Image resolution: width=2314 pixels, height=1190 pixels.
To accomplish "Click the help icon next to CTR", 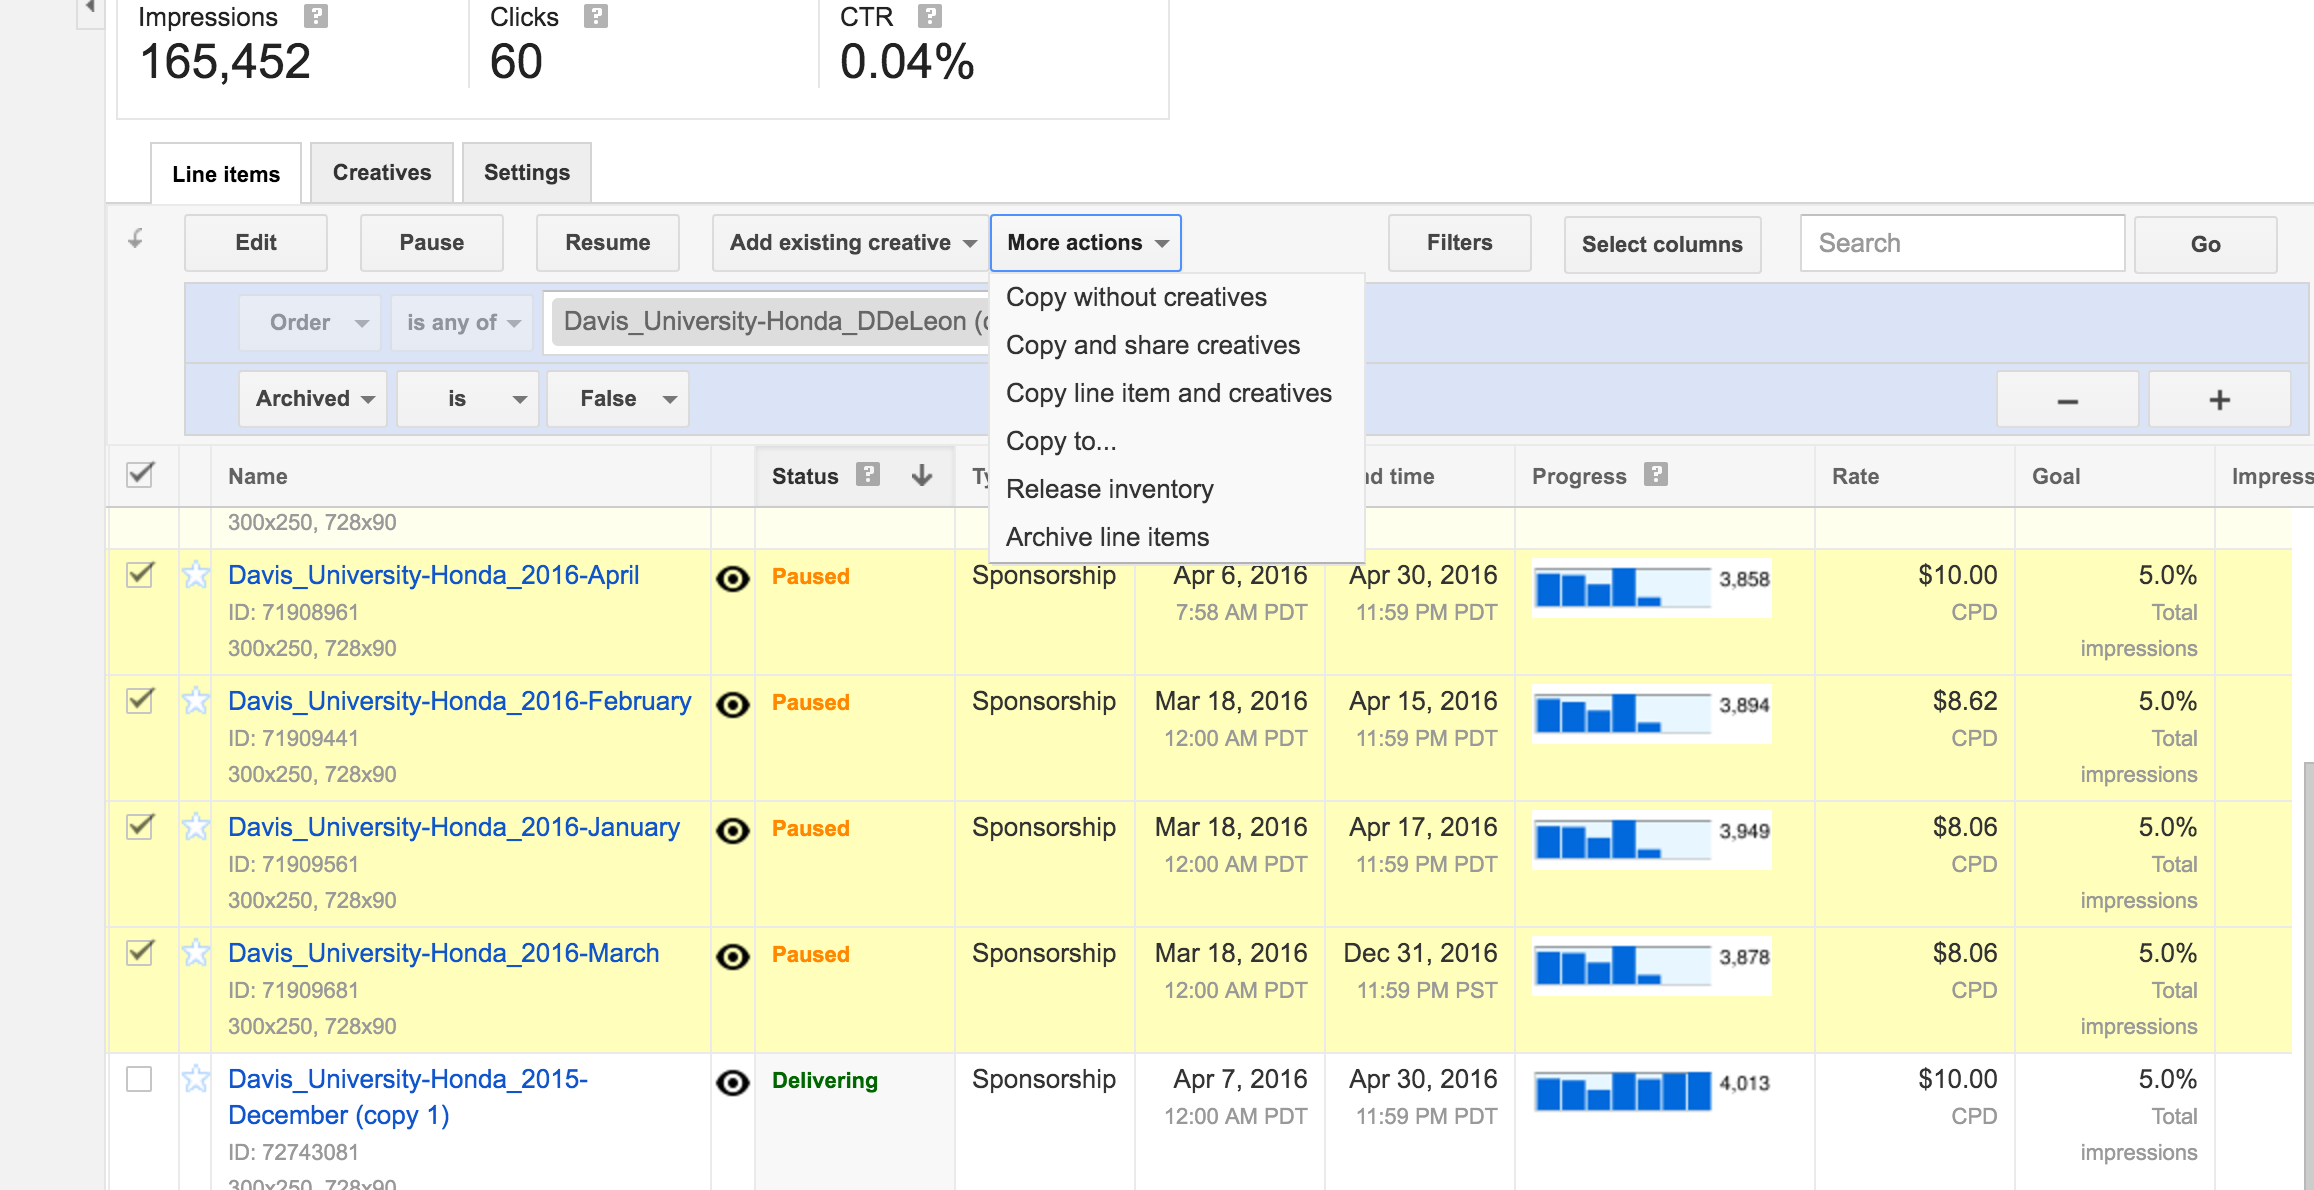I will pyautogui.click(x=930, y=16).
